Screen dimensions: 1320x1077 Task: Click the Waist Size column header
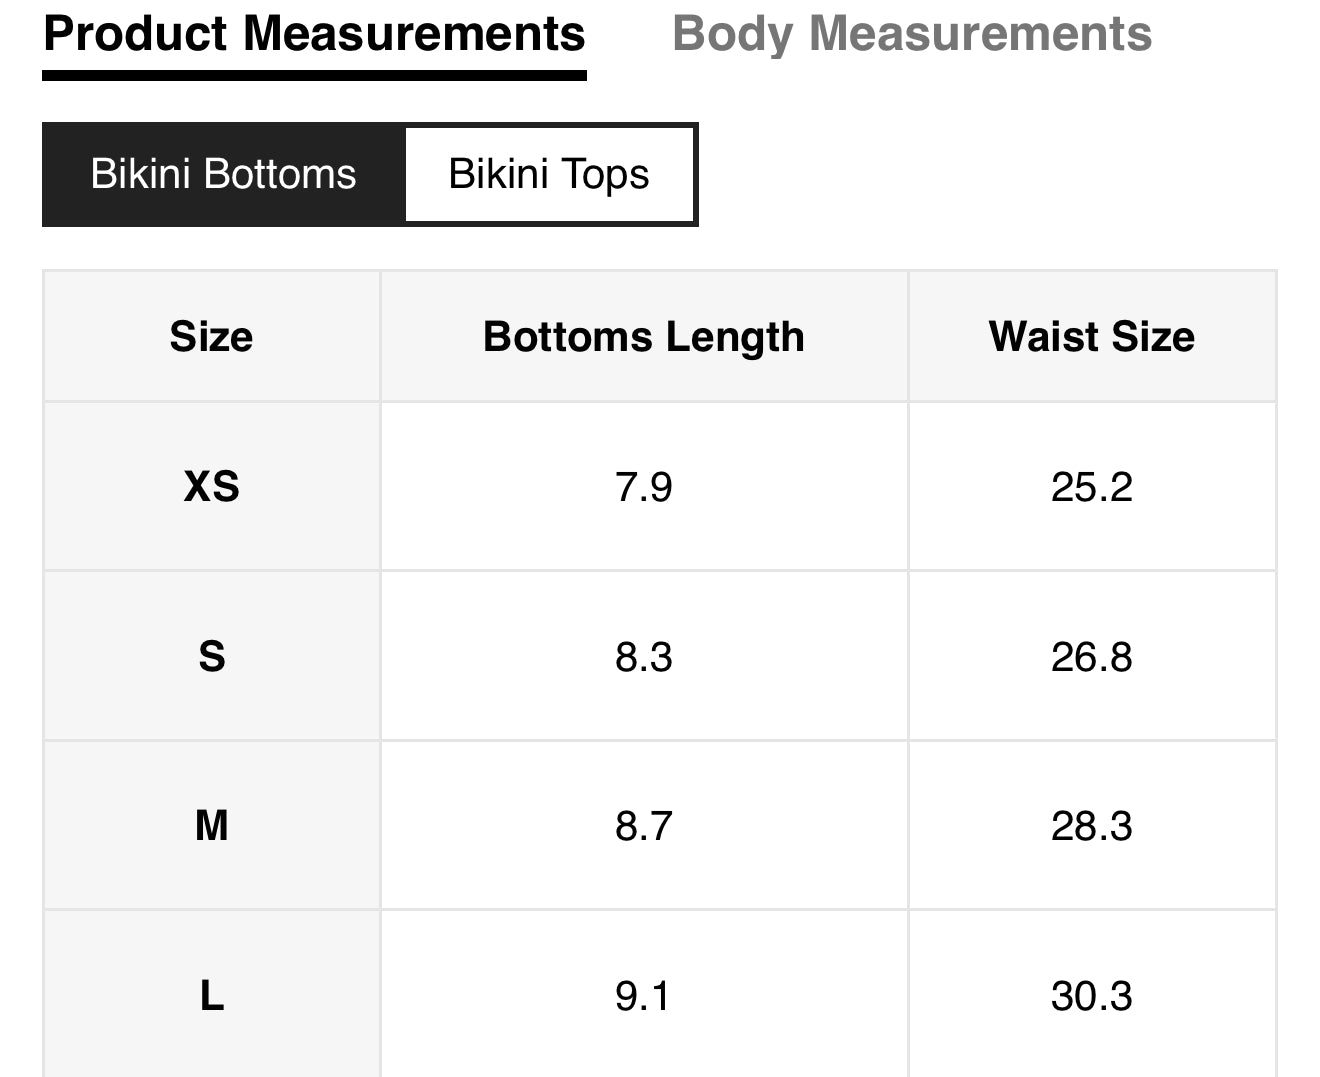point(1092,337)
